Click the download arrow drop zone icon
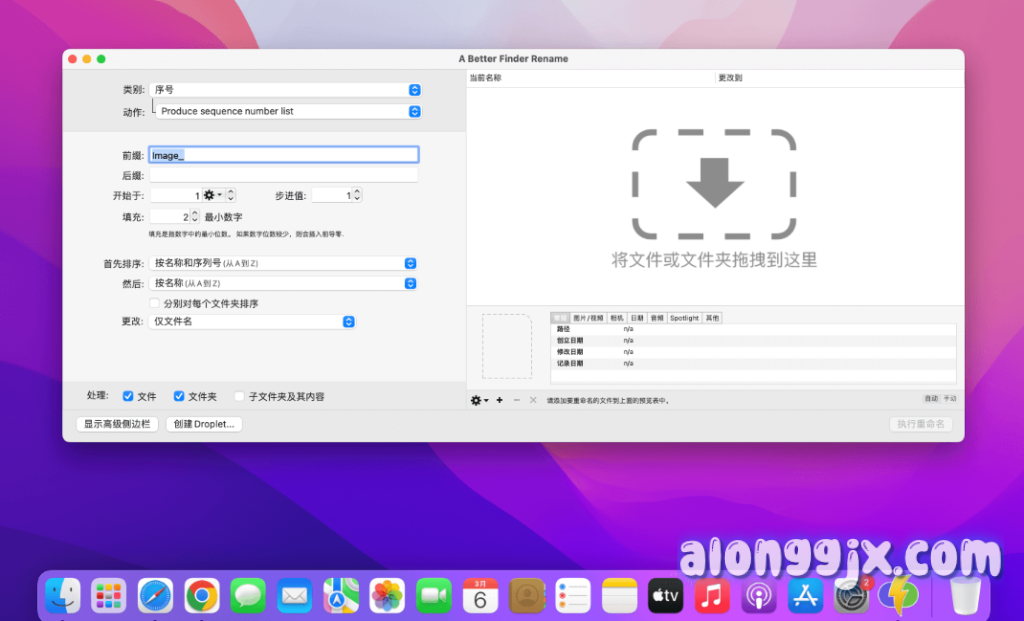Image resolution: width=1024 pixels, height=621 pixels. [714, 184]
